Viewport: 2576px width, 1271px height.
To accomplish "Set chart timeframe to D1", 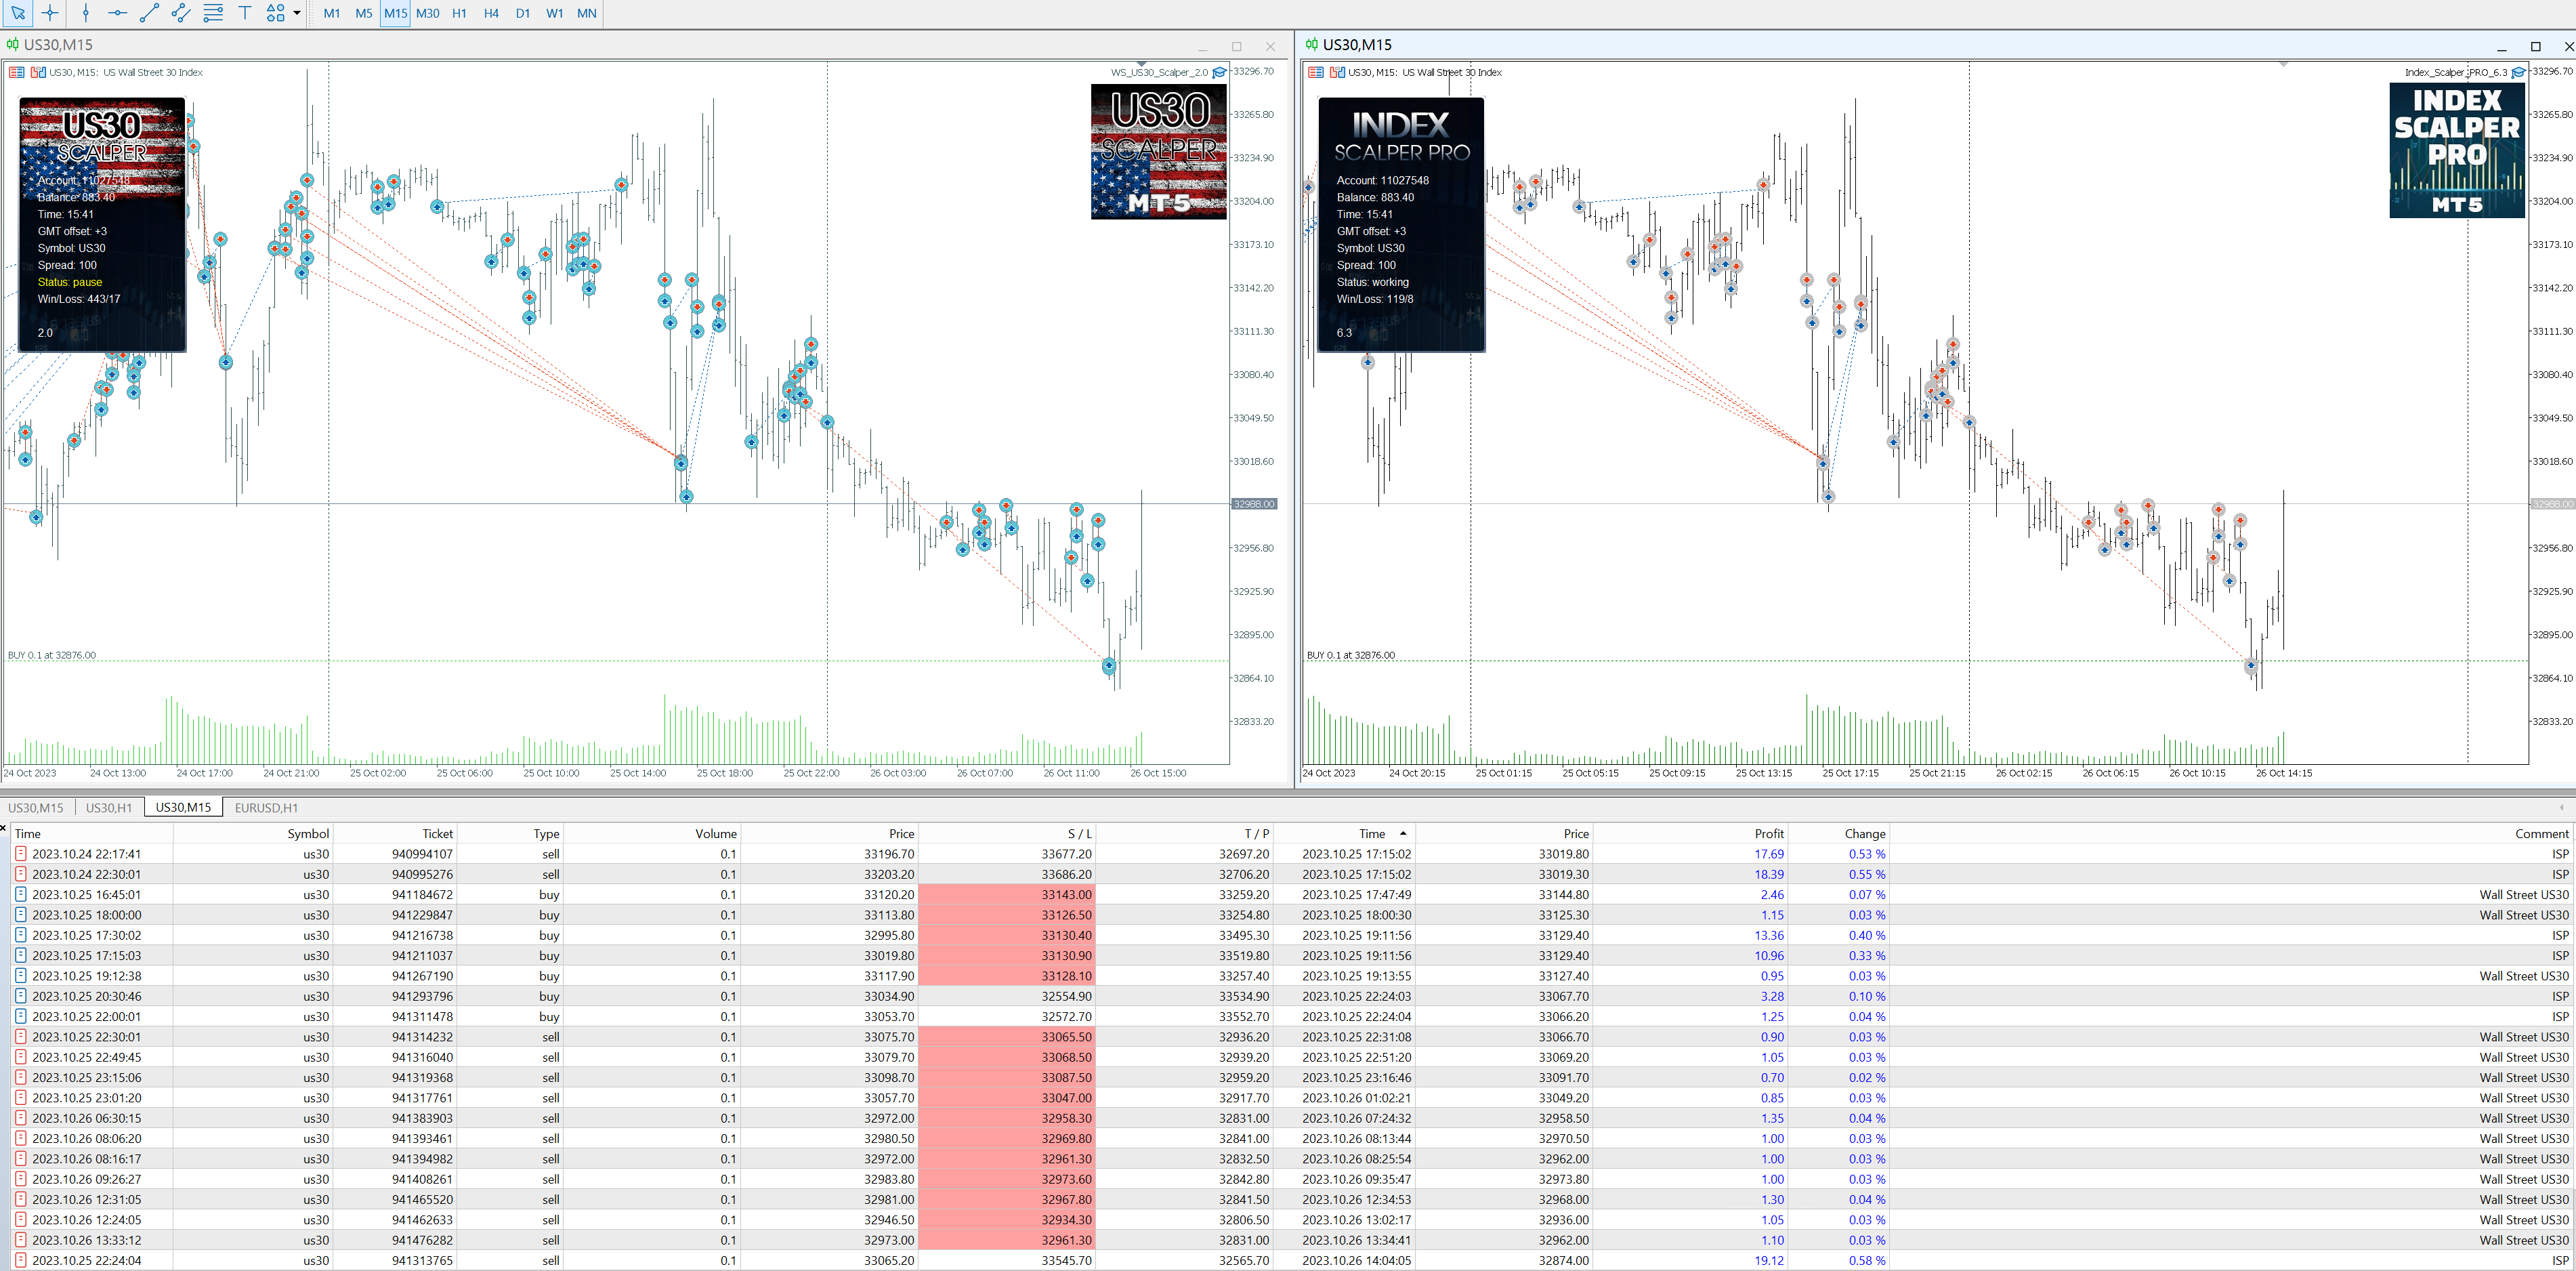I will click(x=523, y=13).
